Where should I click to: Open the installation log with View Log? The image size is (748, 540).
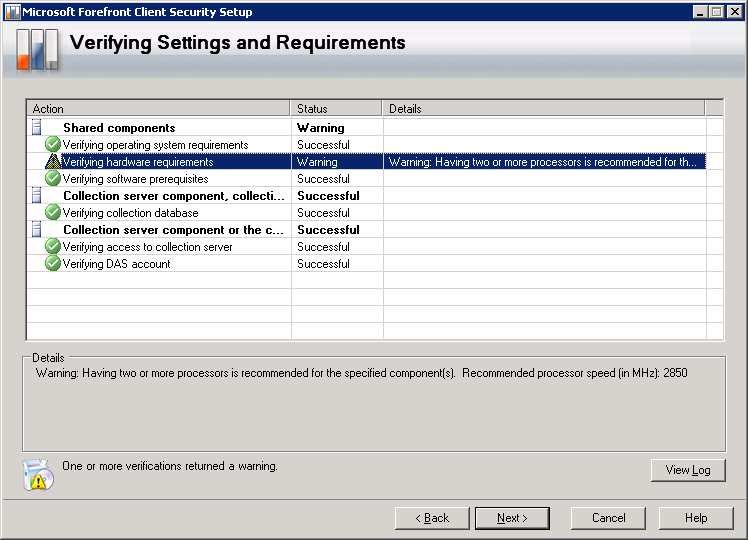click(x=688, y=470)
